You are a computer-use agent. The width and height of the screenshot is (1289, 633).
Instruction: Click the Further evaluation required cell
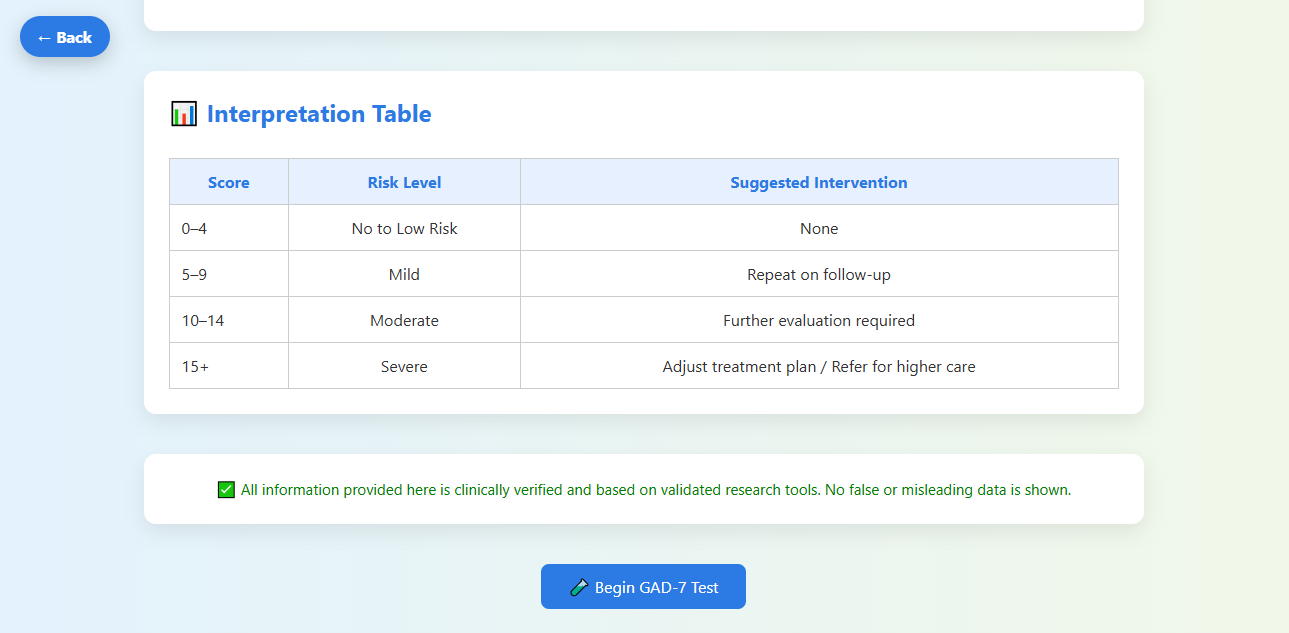coord(818,320)
